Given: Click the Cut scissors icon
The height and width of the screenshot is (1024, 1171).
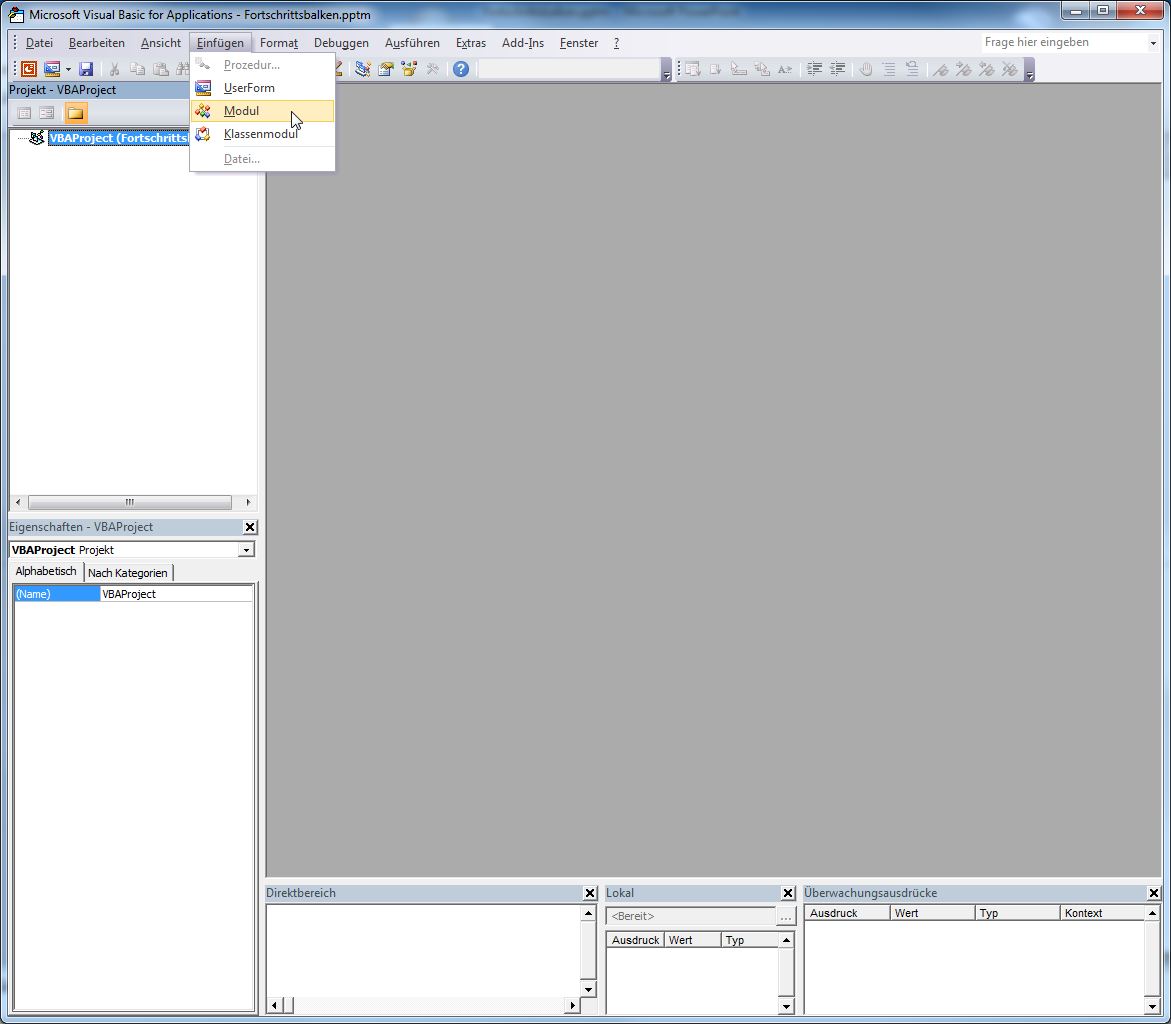Looking at the screenshot, I should point(114,69).
